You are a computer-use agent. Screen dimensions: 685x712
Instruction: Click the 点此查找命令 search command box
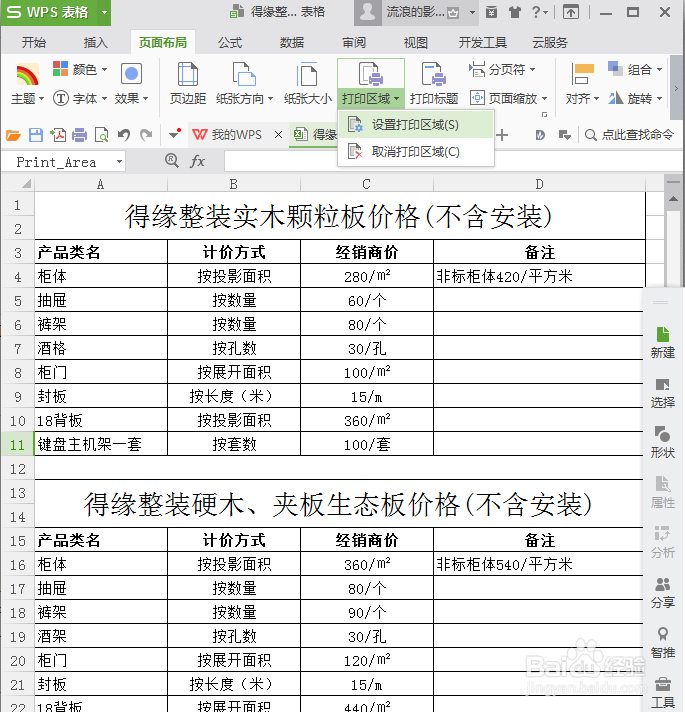631,135
